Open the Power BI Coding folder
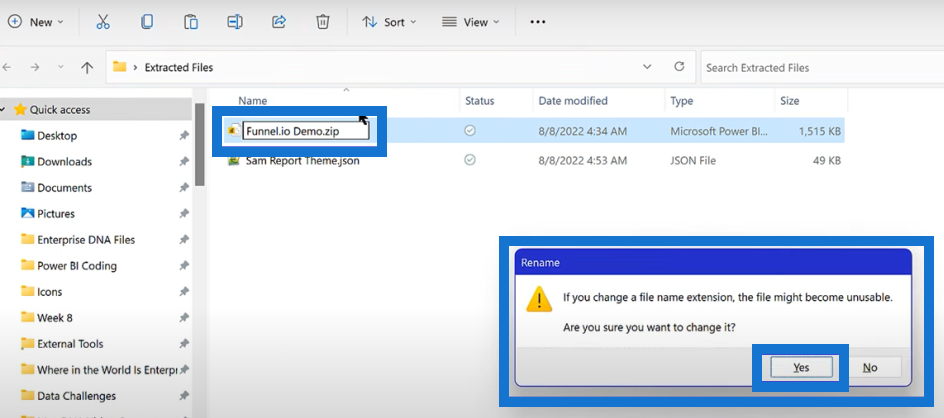The image size is (944, 418). pyautogui.click(x=77, y=266)
